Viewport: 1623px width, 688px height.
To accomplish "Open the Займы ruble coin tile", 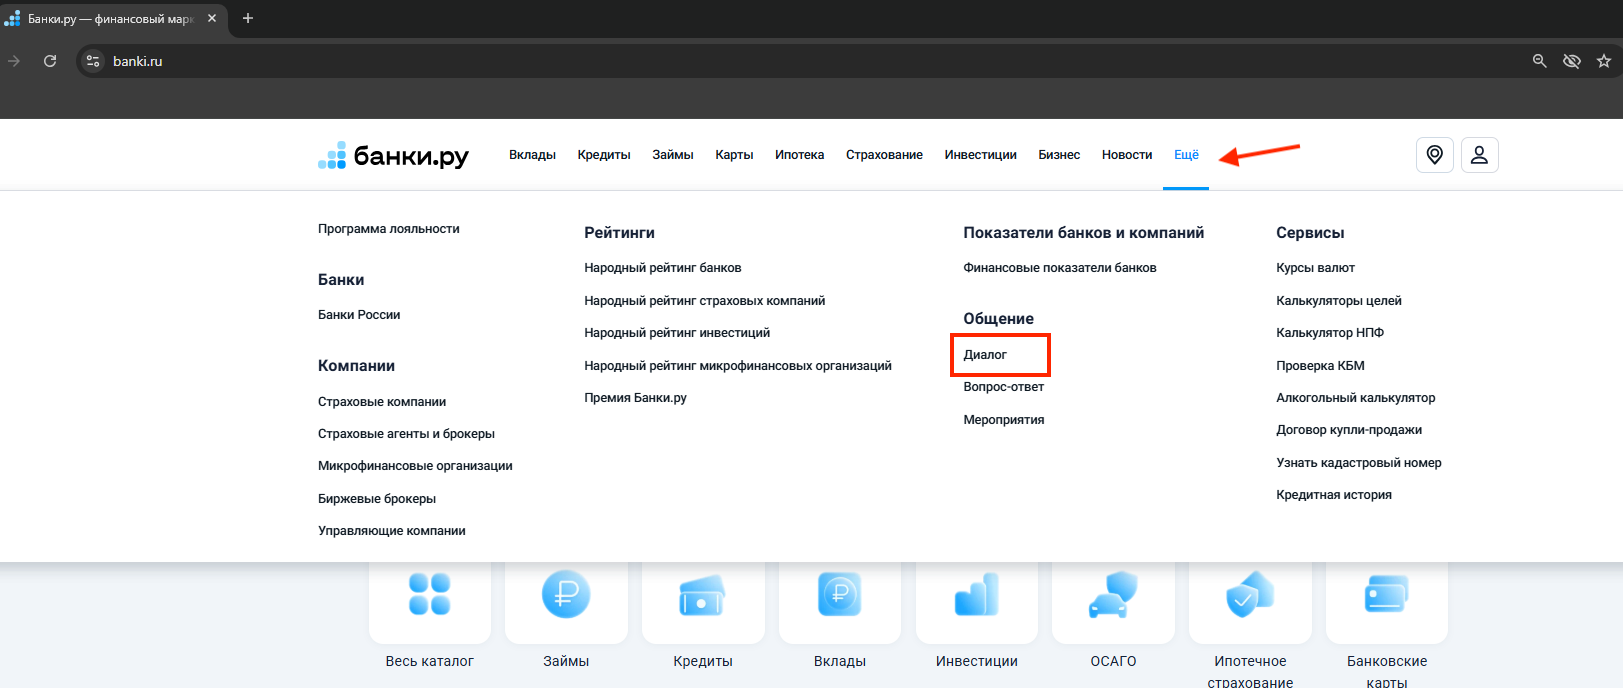I will coord(566,594).
